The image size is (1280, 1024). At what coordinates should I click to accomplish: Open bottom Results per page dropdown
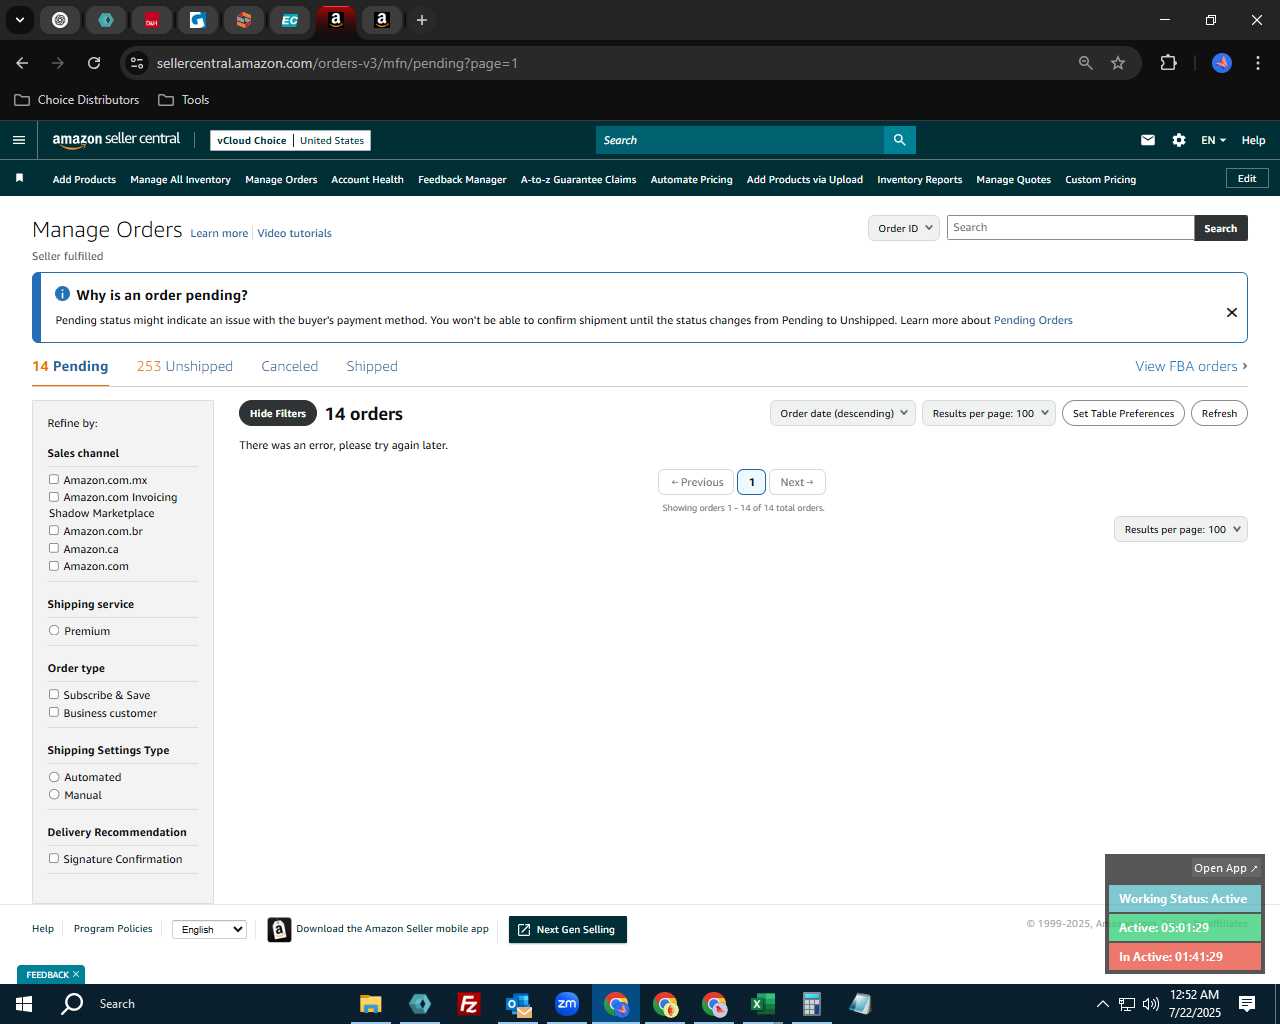tap(1181, 529)
